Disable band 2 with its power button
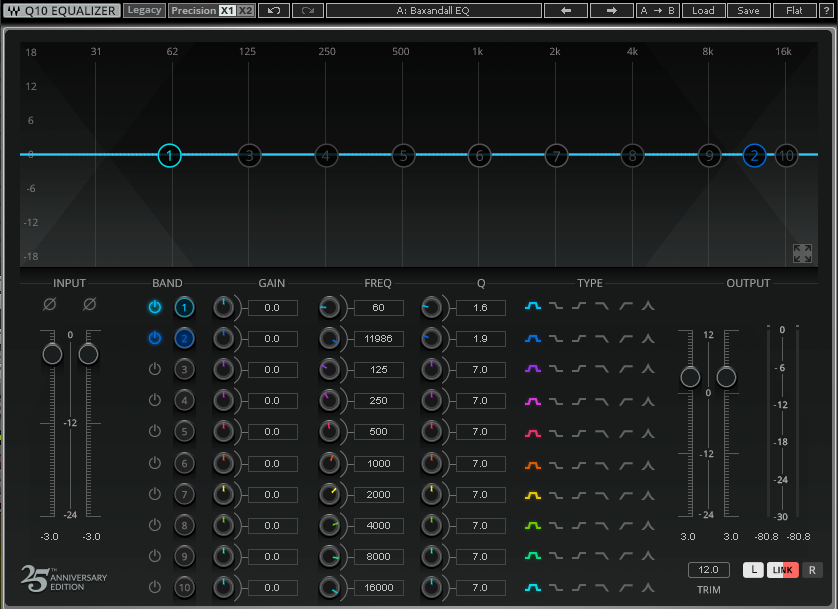The height and width of the screenshot is (609, 838). pos(154,338)
